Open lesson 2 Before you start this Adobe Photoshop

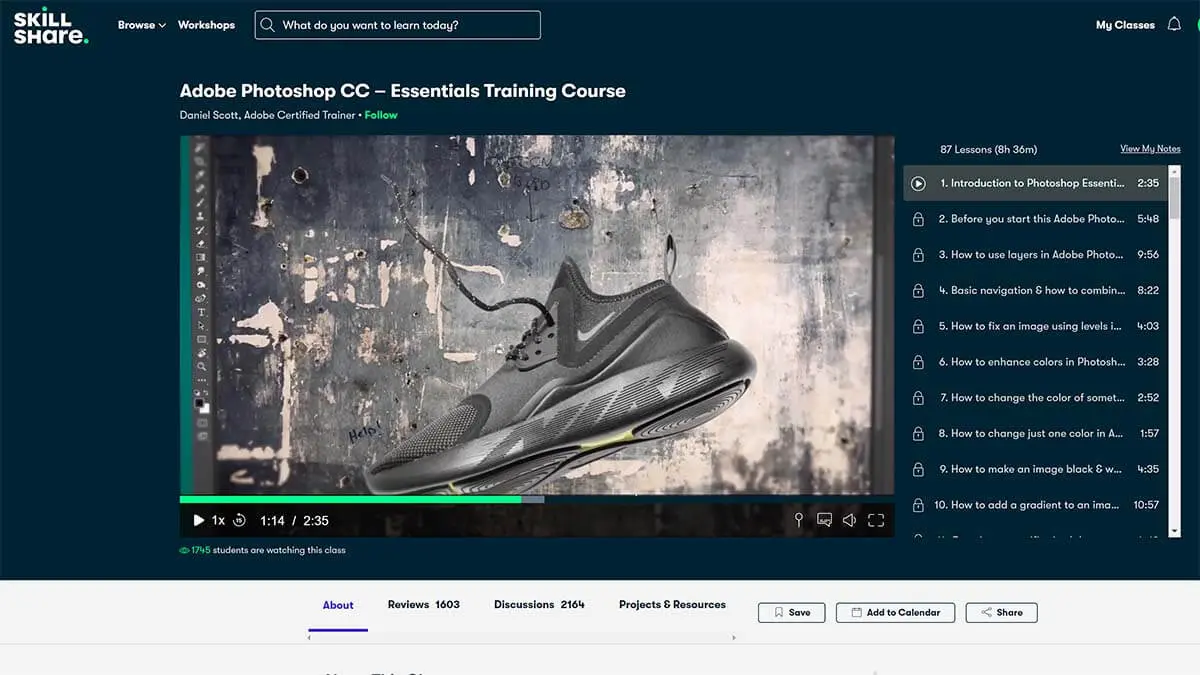click(x=1035, y=219)
